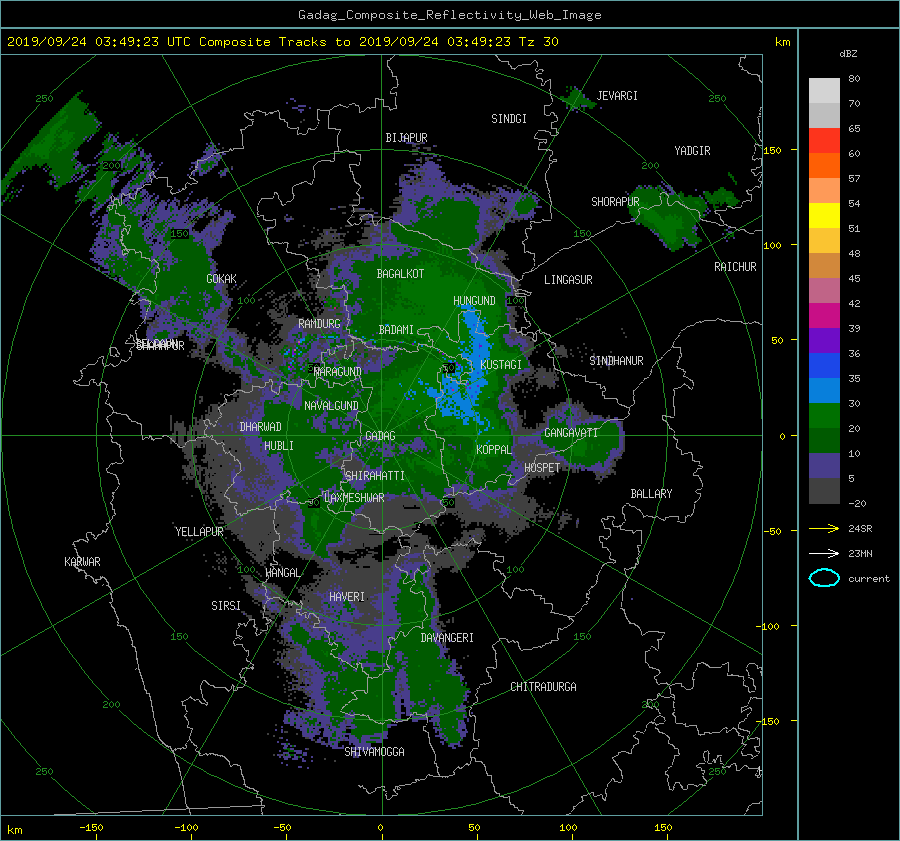The height and width of the screenshot is (841, 900).
Task: Click the GADAG radar center label
Action: point(380,436)
